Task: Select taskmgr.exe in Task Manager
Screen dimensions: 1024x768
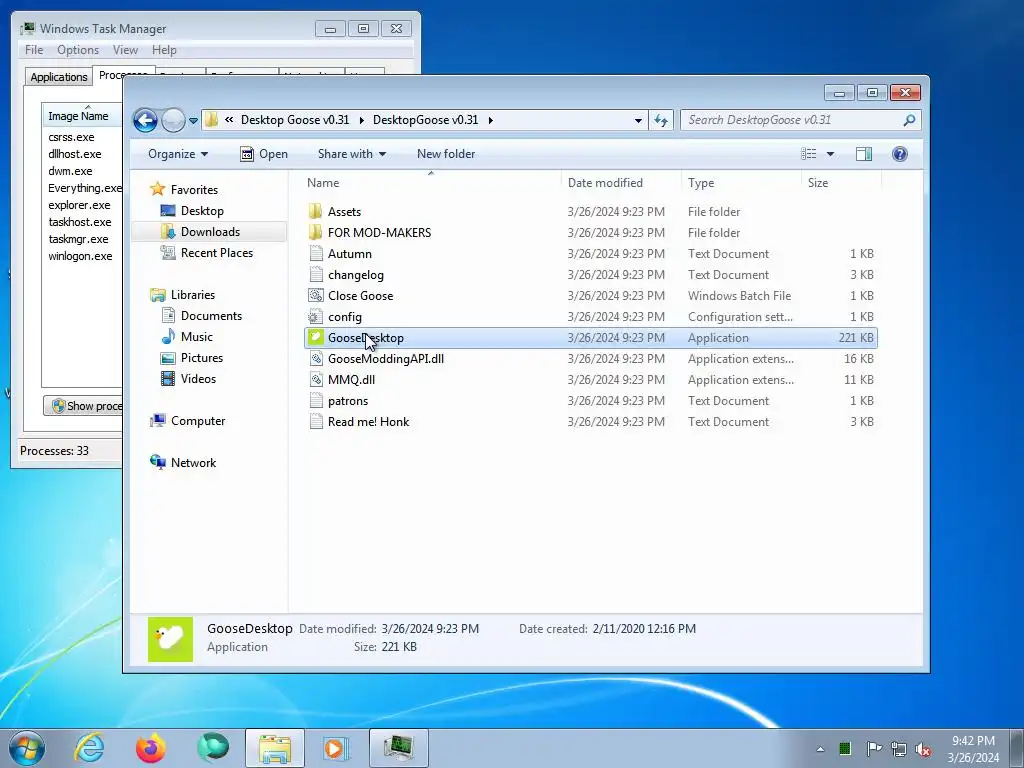Action: pyautogui.click(x=78, y=239)
